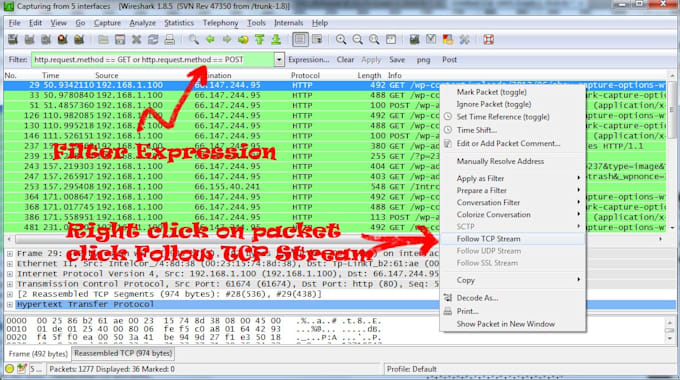Reset zoom to normal size icon

pyautogui.click(x=374, y=39)
